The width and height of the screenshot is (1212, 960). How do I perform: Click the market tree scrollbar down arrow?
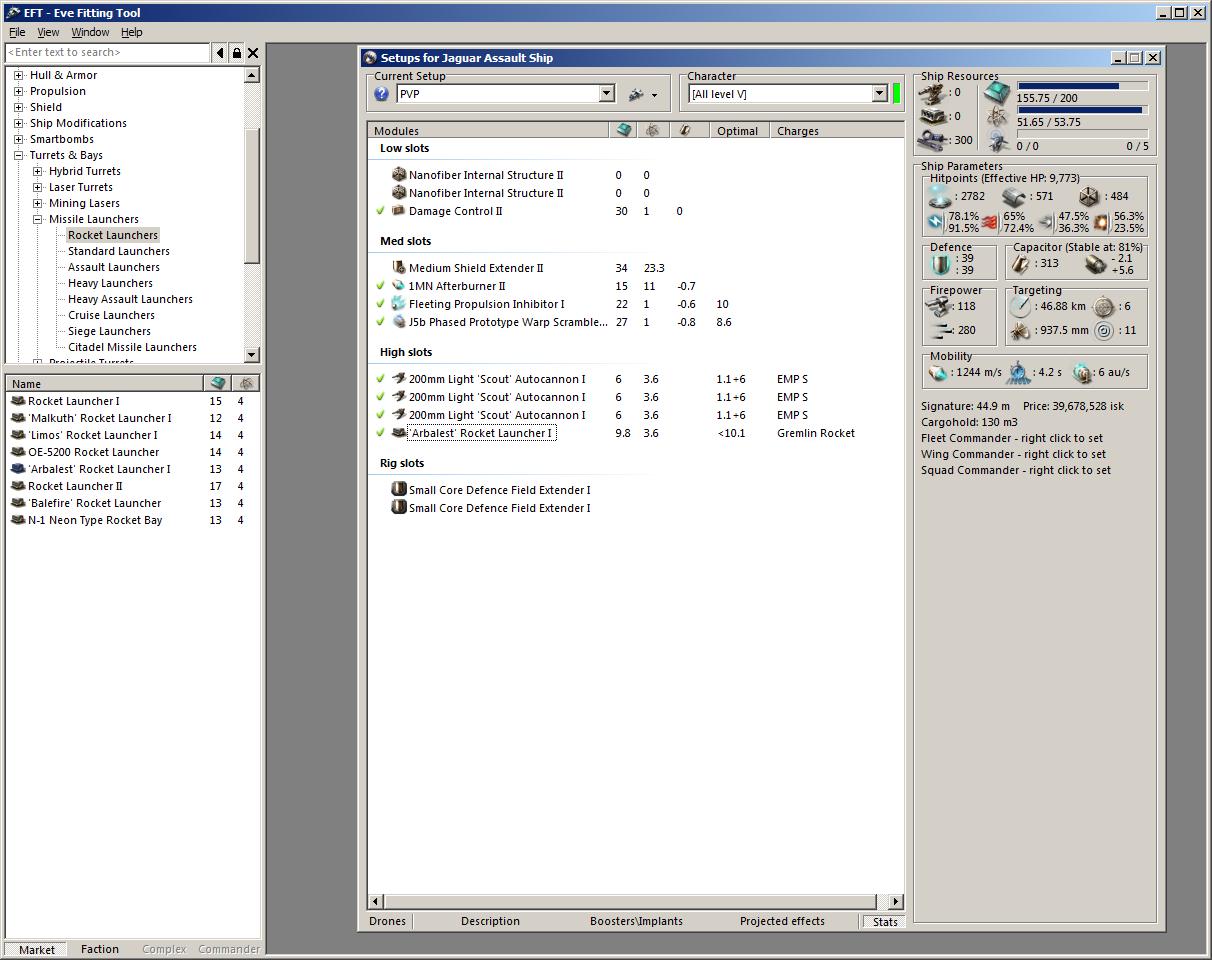click(251, 354)
